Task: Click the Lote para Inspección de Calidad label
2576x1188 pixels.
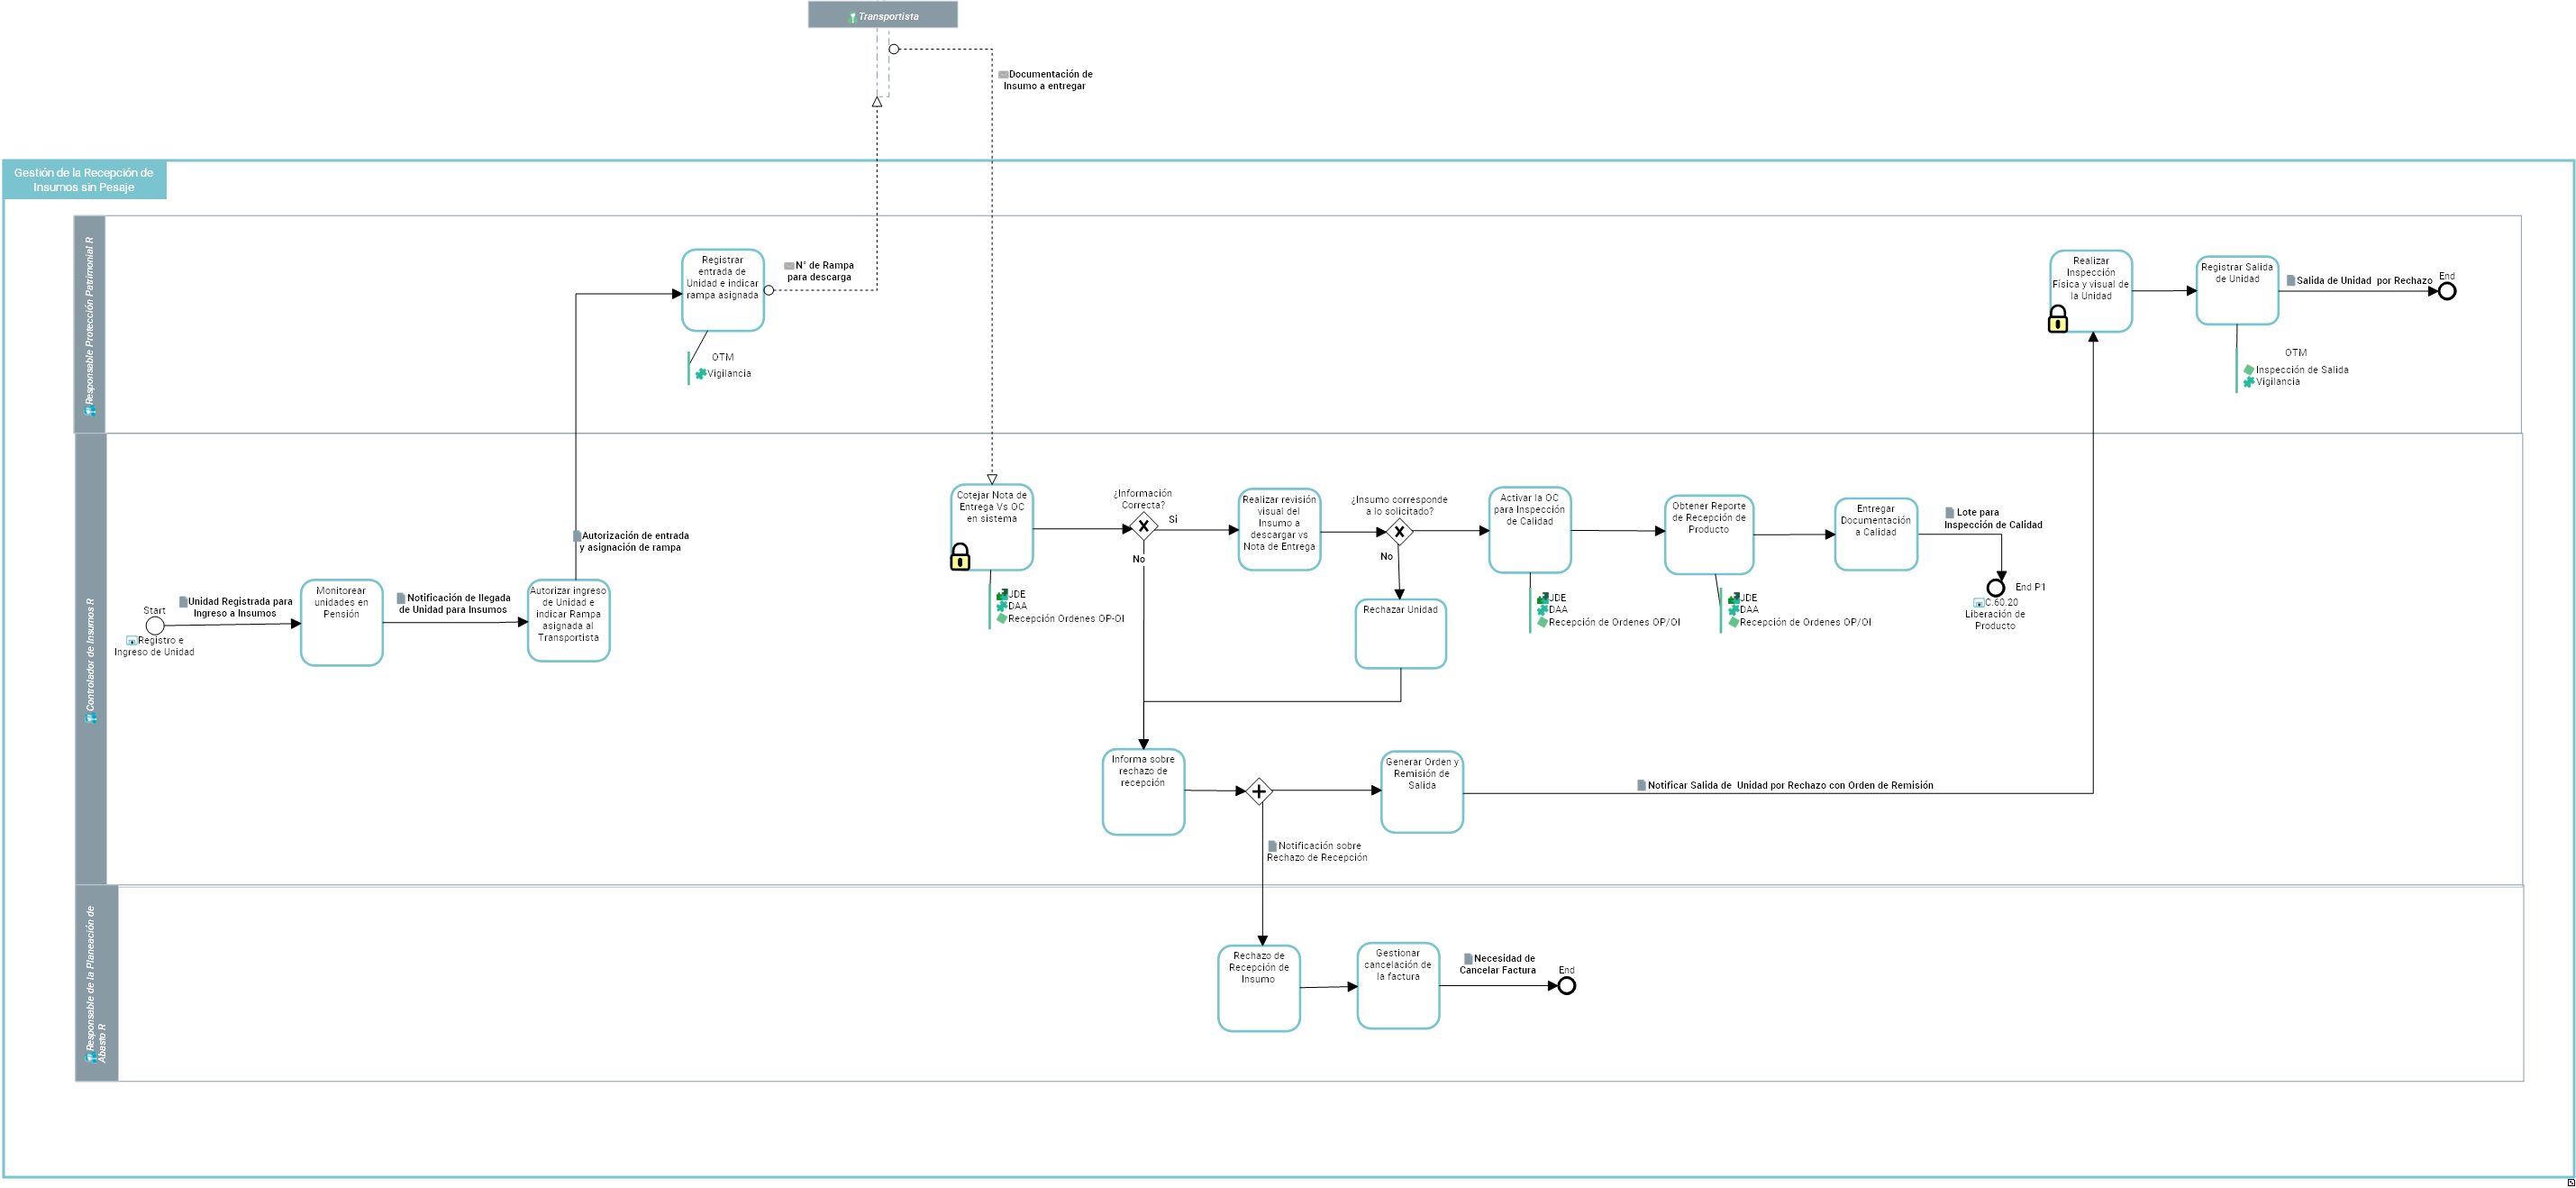Action: 1993,519
